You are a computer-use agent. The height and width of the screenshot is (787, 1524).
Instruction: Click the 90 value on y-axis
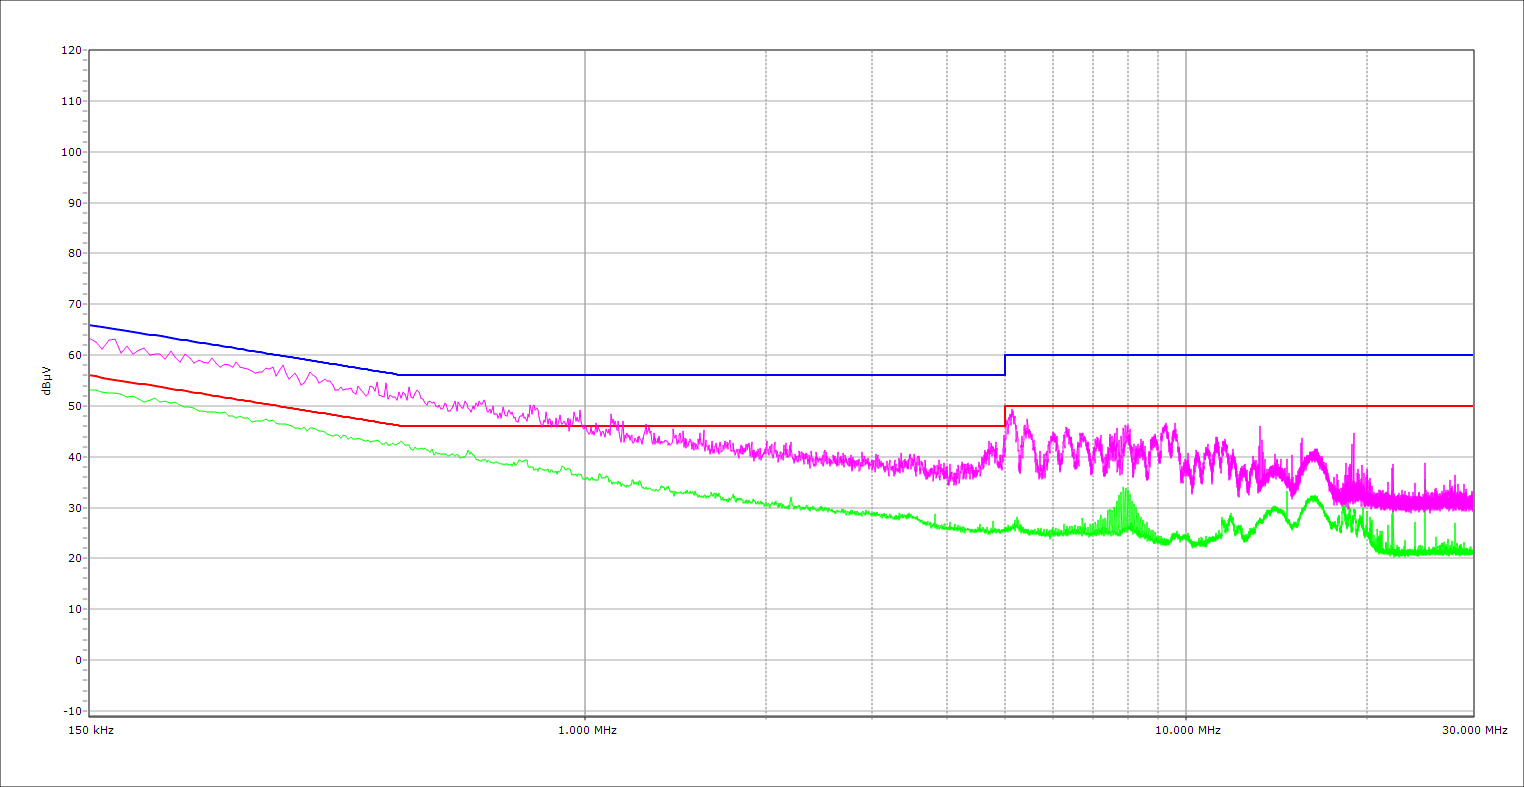tap(74, 203)
